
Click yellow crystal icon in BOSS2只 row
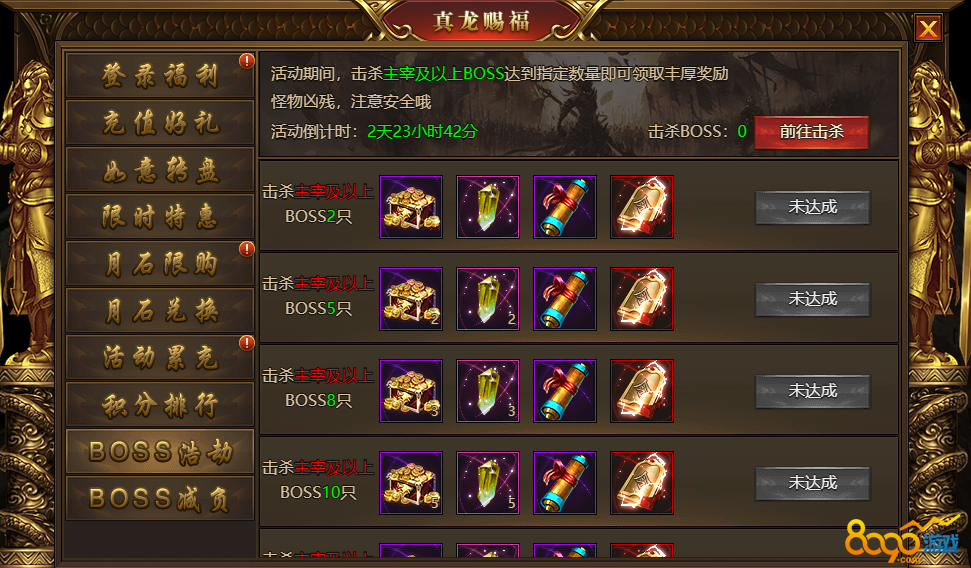pos(488,207)
